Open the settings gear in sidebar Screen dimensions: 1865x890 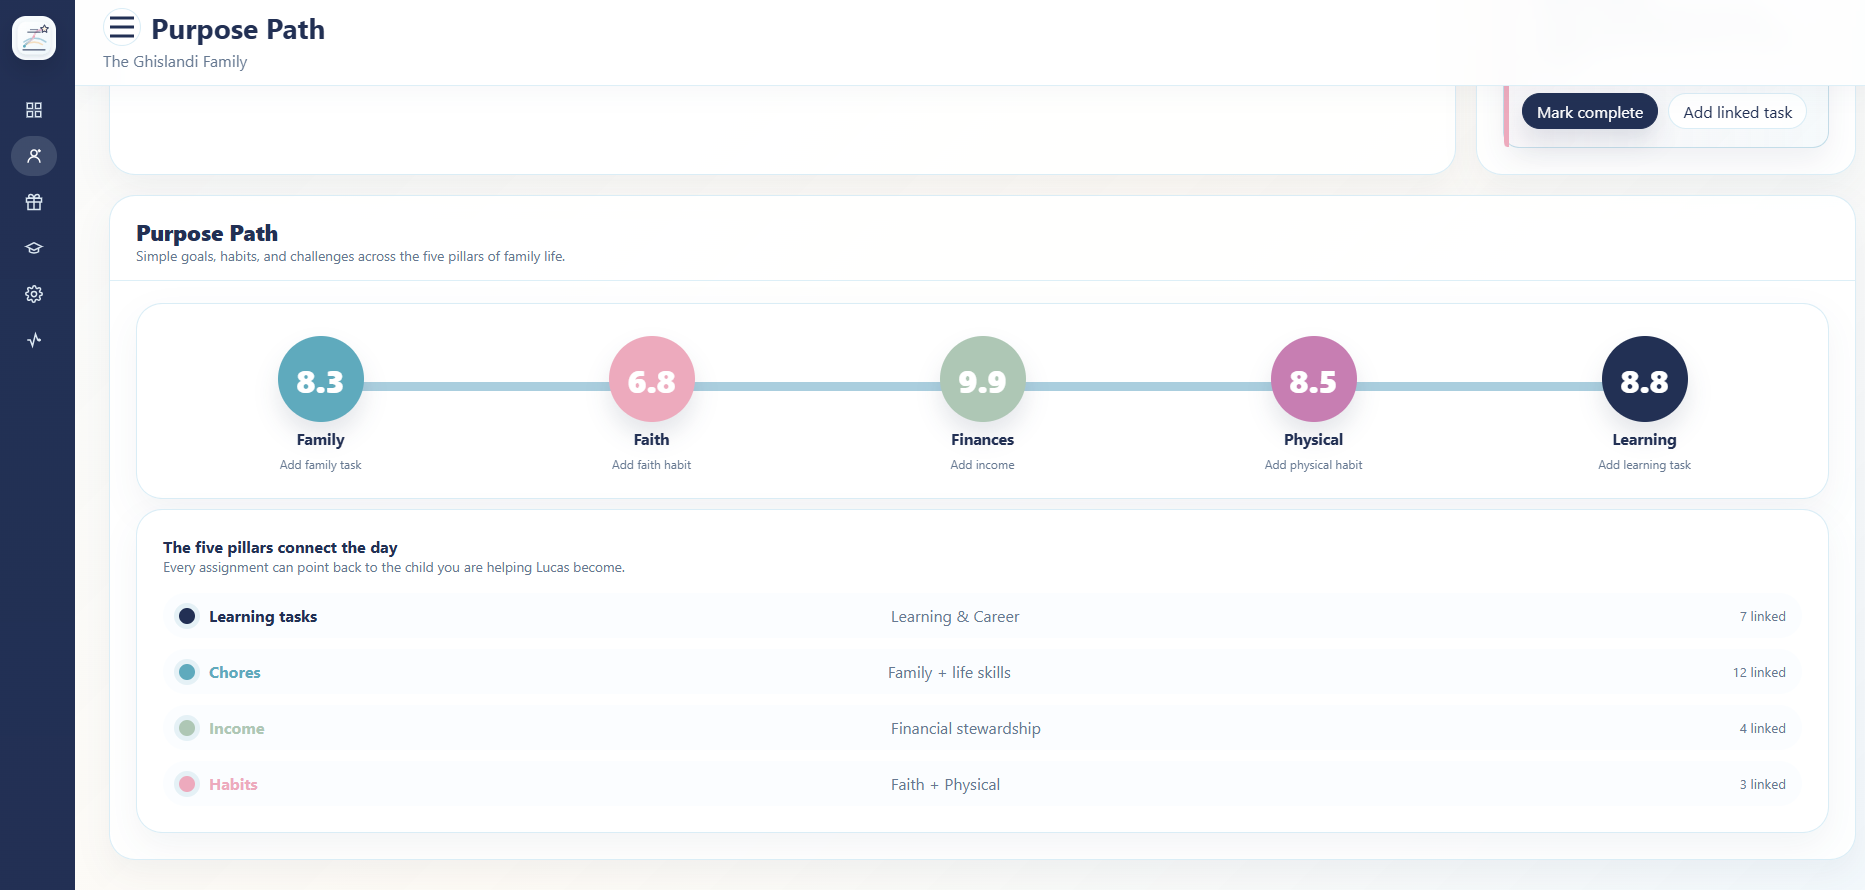(34, 294)
